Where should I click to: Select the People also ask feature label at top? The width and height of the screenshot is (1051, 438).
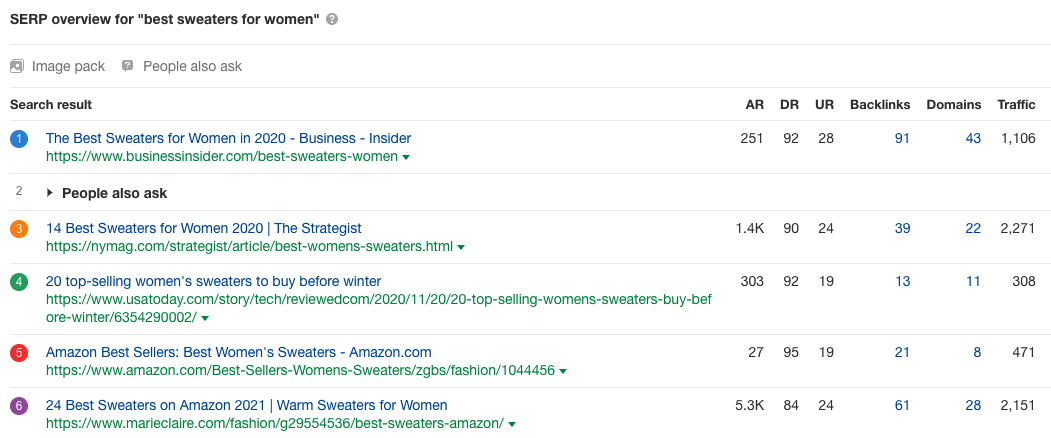click(x=192, y=66)
